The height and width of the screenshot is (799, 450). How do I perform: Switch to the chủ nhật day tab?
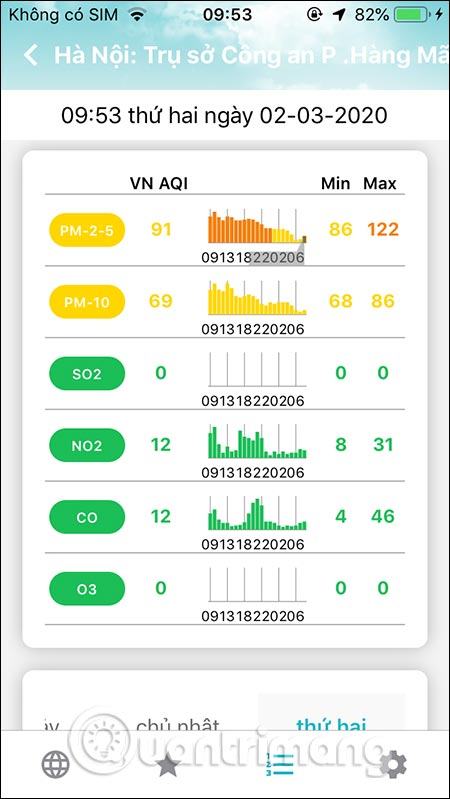coord(178,724)
